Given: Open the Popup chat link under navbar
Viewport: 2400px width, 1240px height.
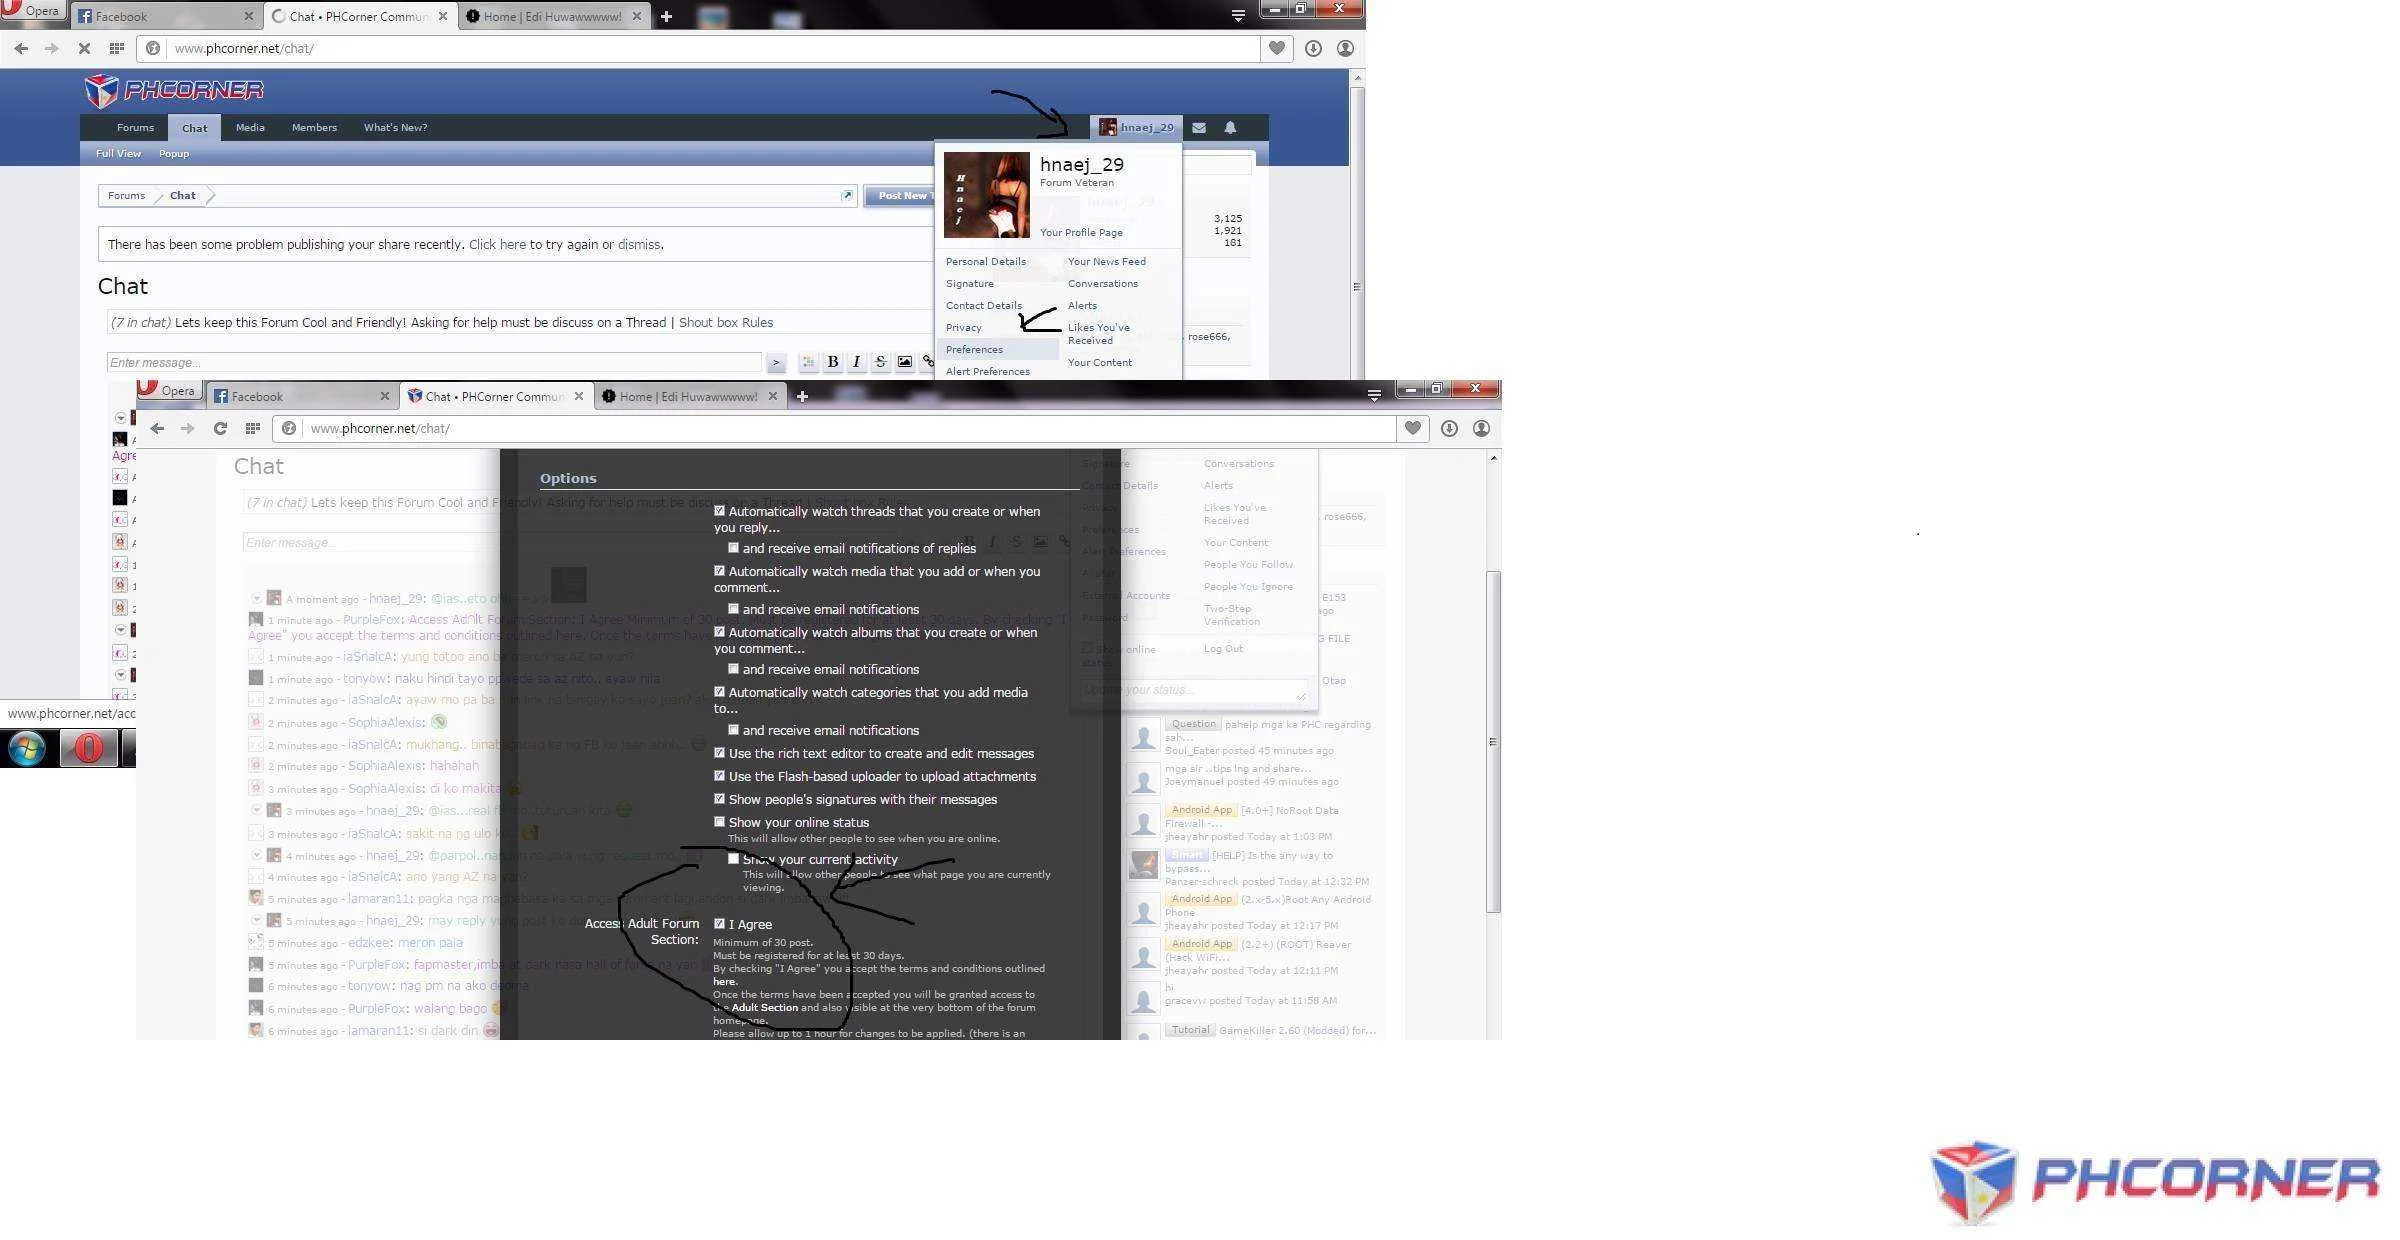Looking at the screenshot, I should 174,153.
